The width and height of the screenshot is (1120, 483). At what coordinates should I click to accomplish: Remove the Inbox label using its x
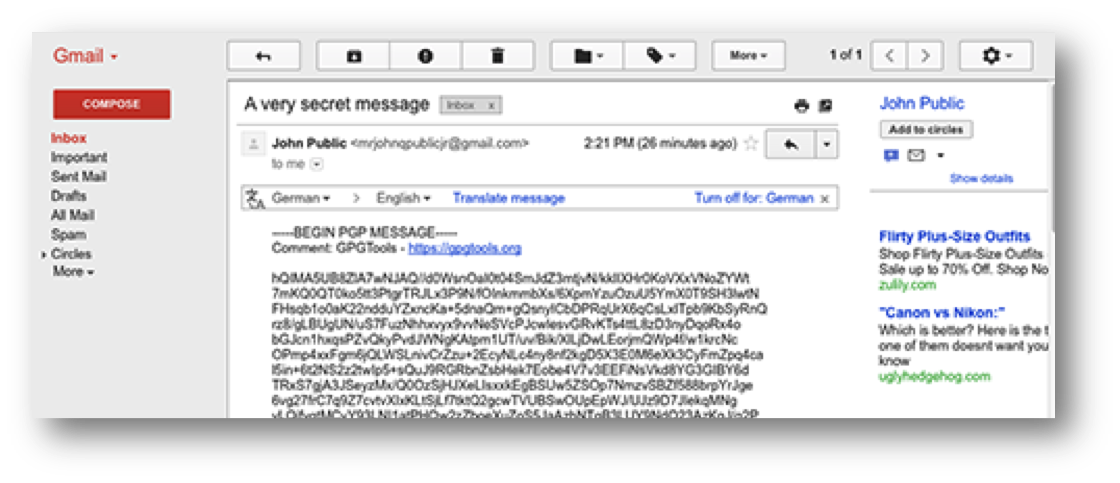point(491,105)
